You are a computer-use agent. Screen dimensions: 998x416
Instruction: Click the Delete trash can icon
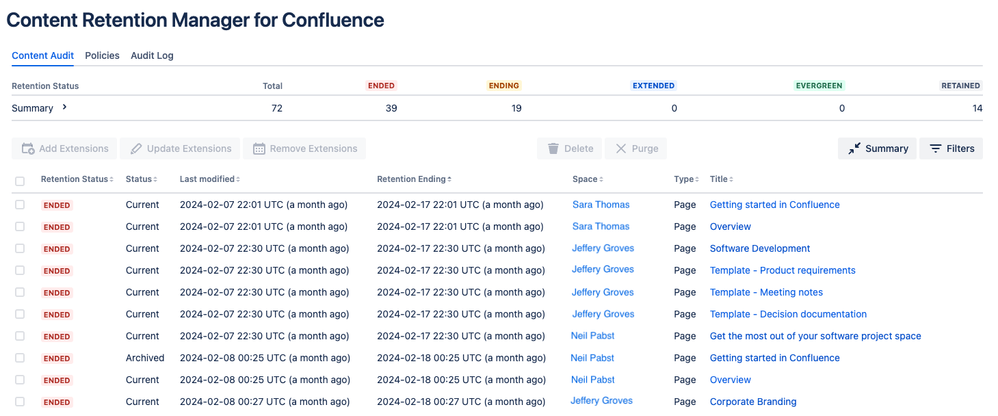pos(553,149)
